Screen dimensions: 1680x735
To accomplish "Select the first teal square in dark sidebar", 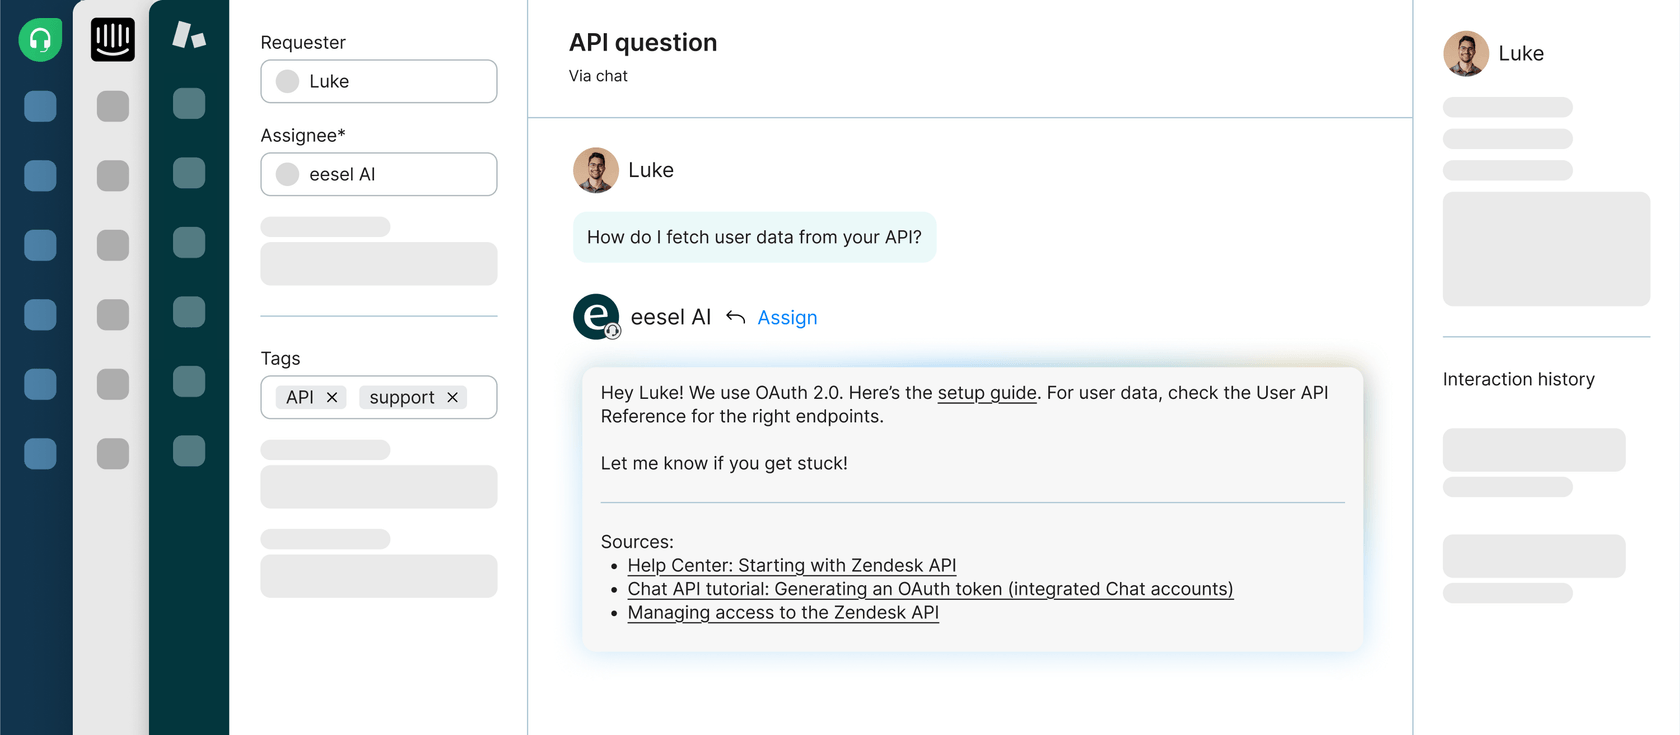I will click(x=189, y=104).
